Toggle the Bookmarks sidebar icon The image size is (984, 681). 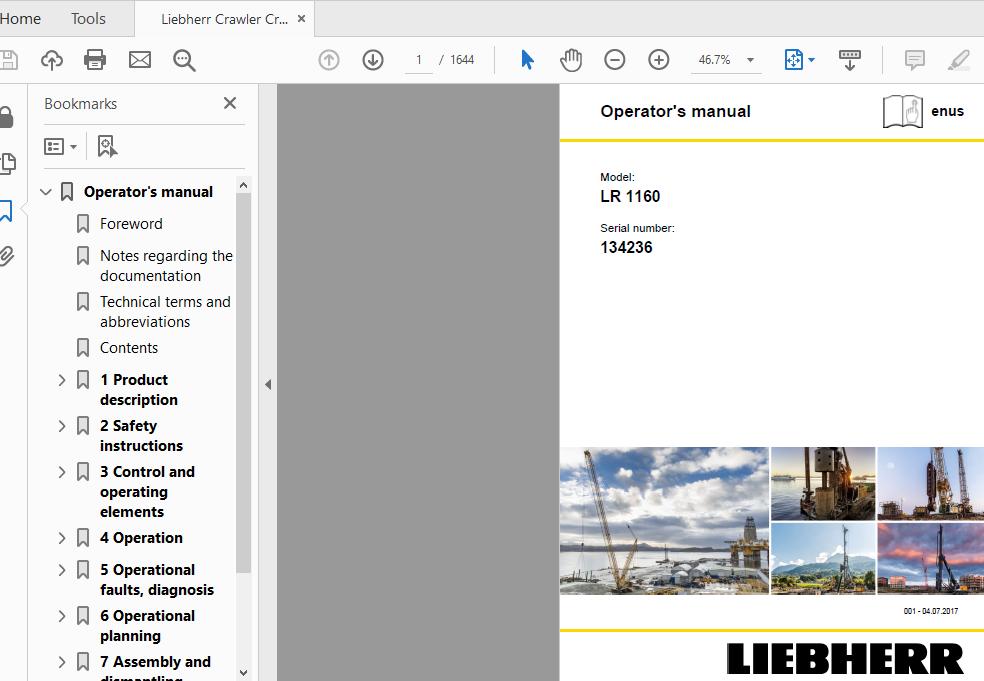[x=6, y=211]
